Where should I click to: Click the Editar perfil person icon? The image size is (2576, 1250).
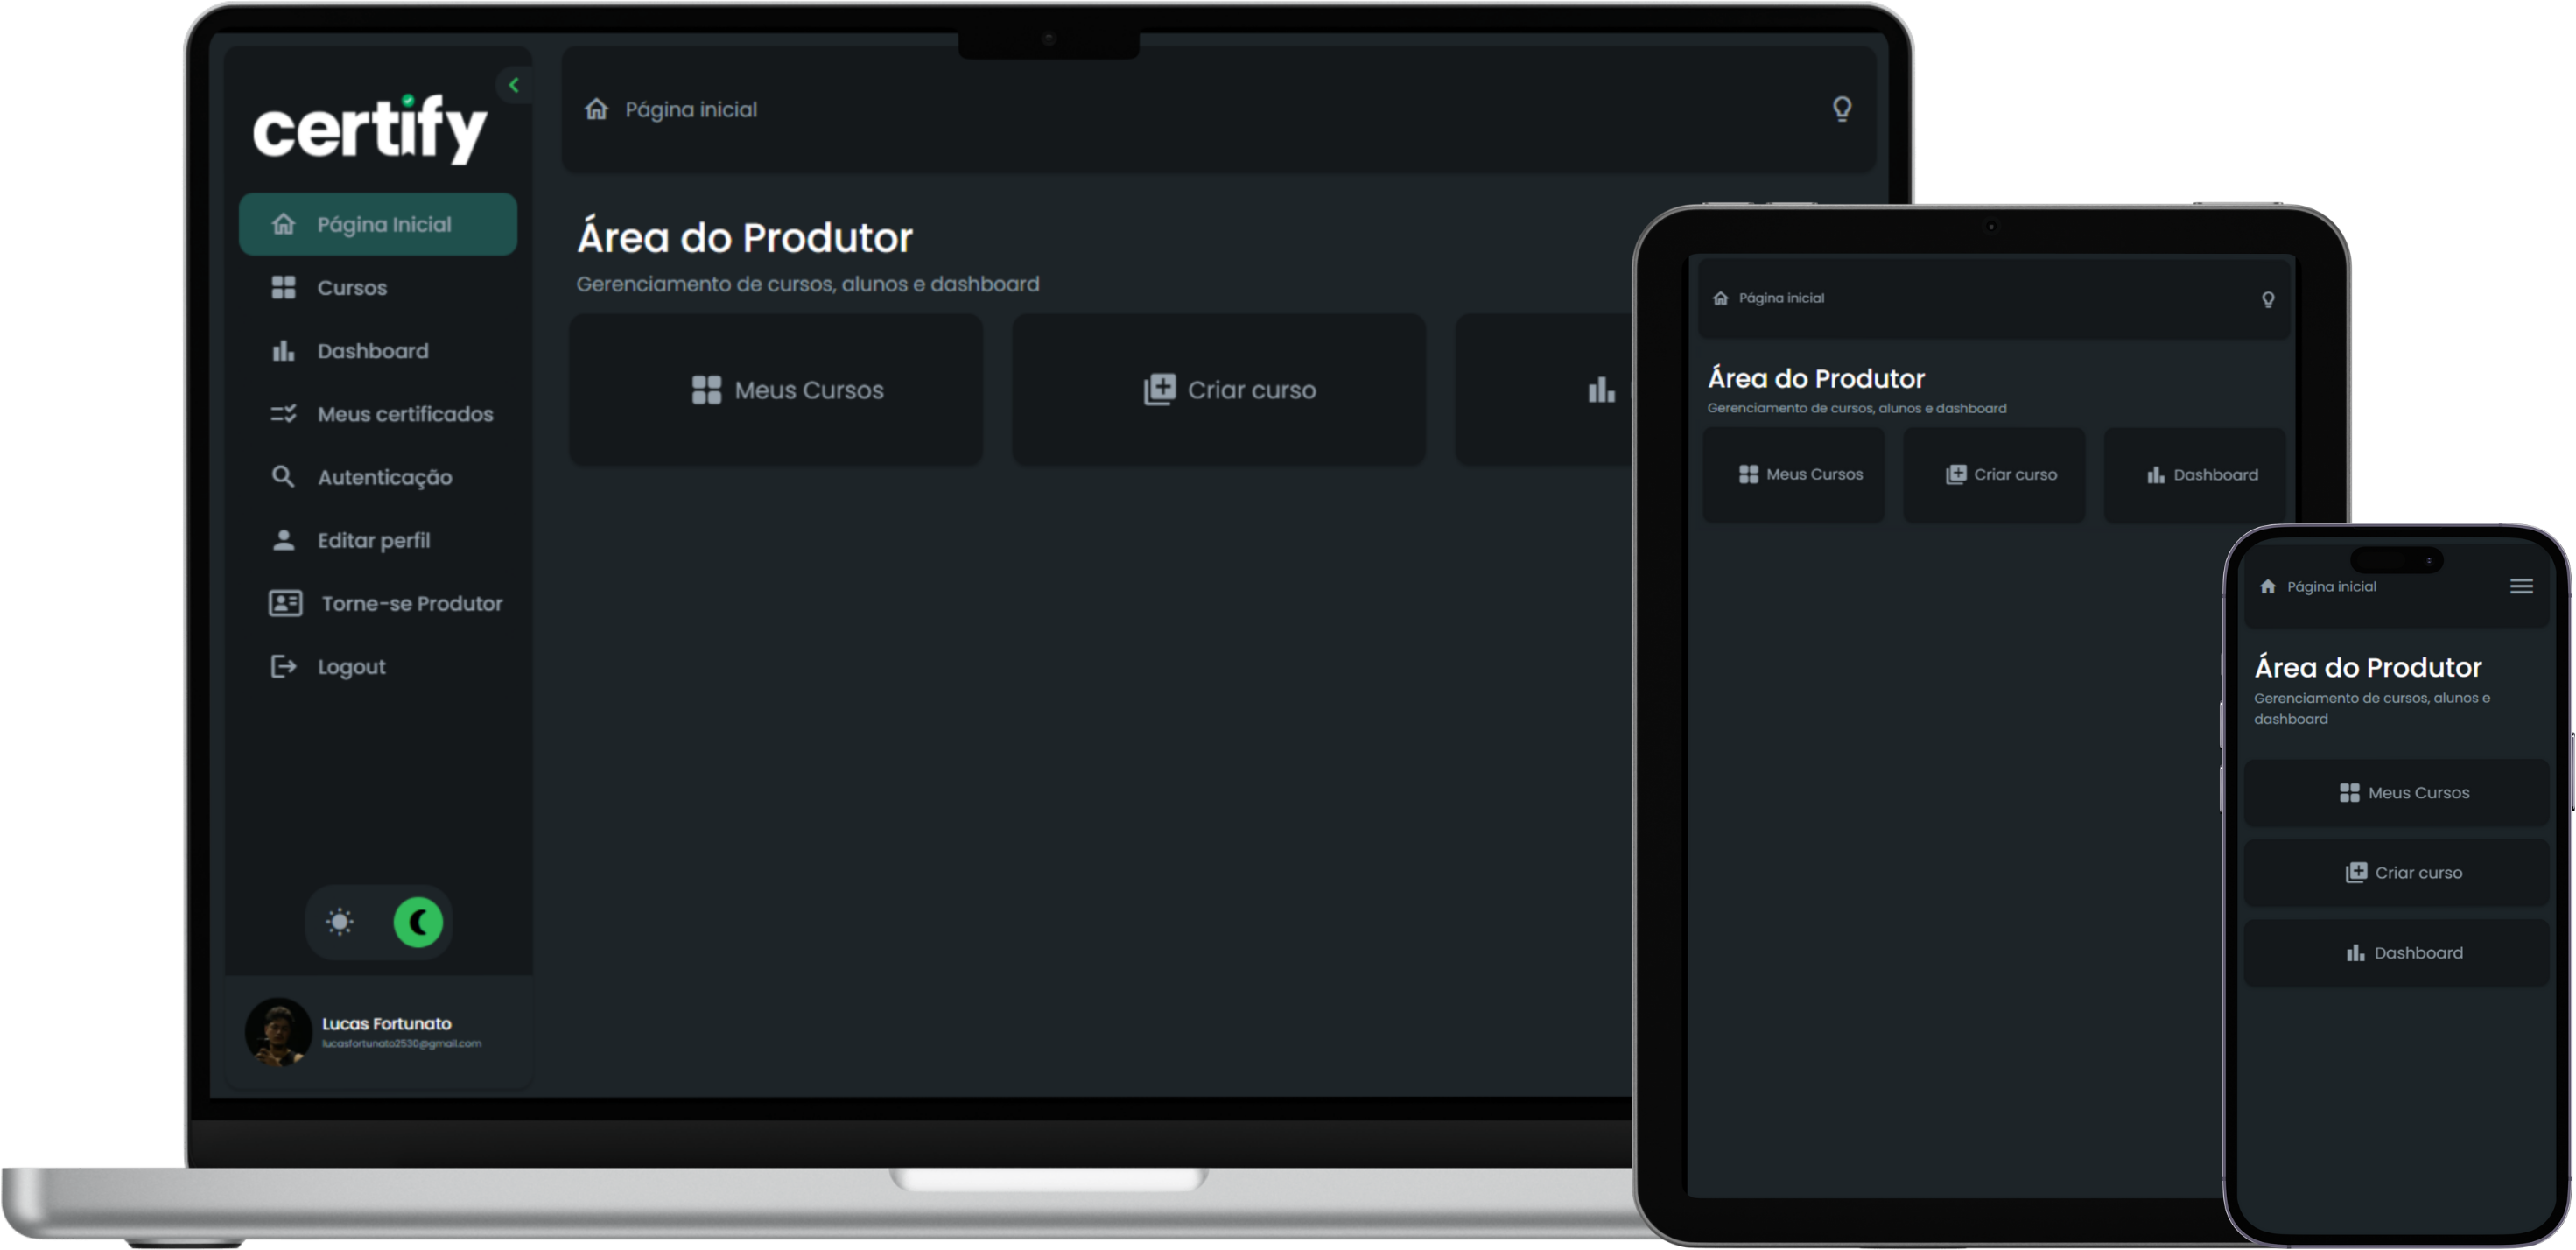[x=284, y=540]
